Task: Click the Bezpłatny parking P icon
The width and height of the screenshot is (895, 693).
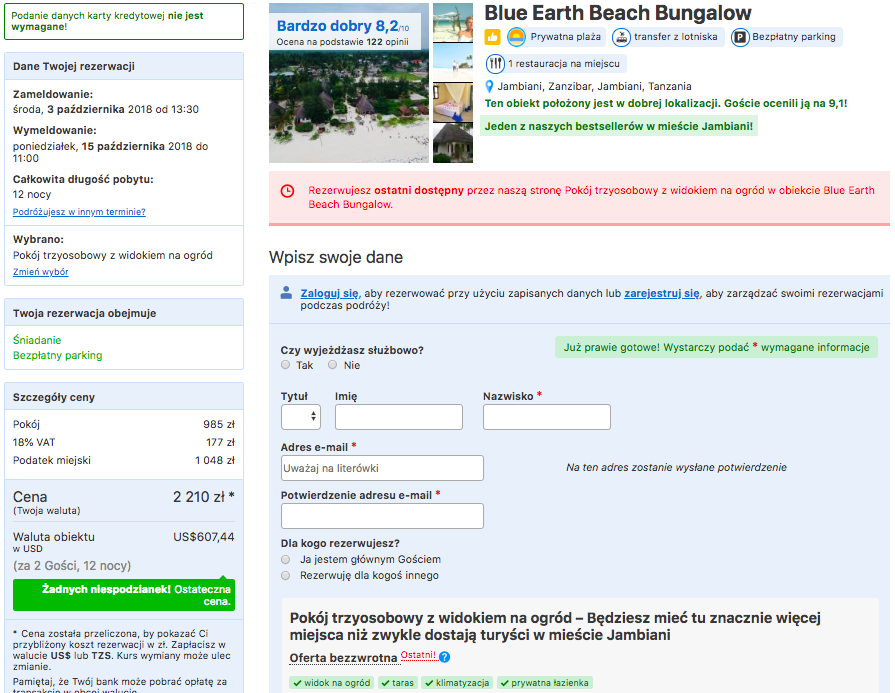Action: click(740, 38)
